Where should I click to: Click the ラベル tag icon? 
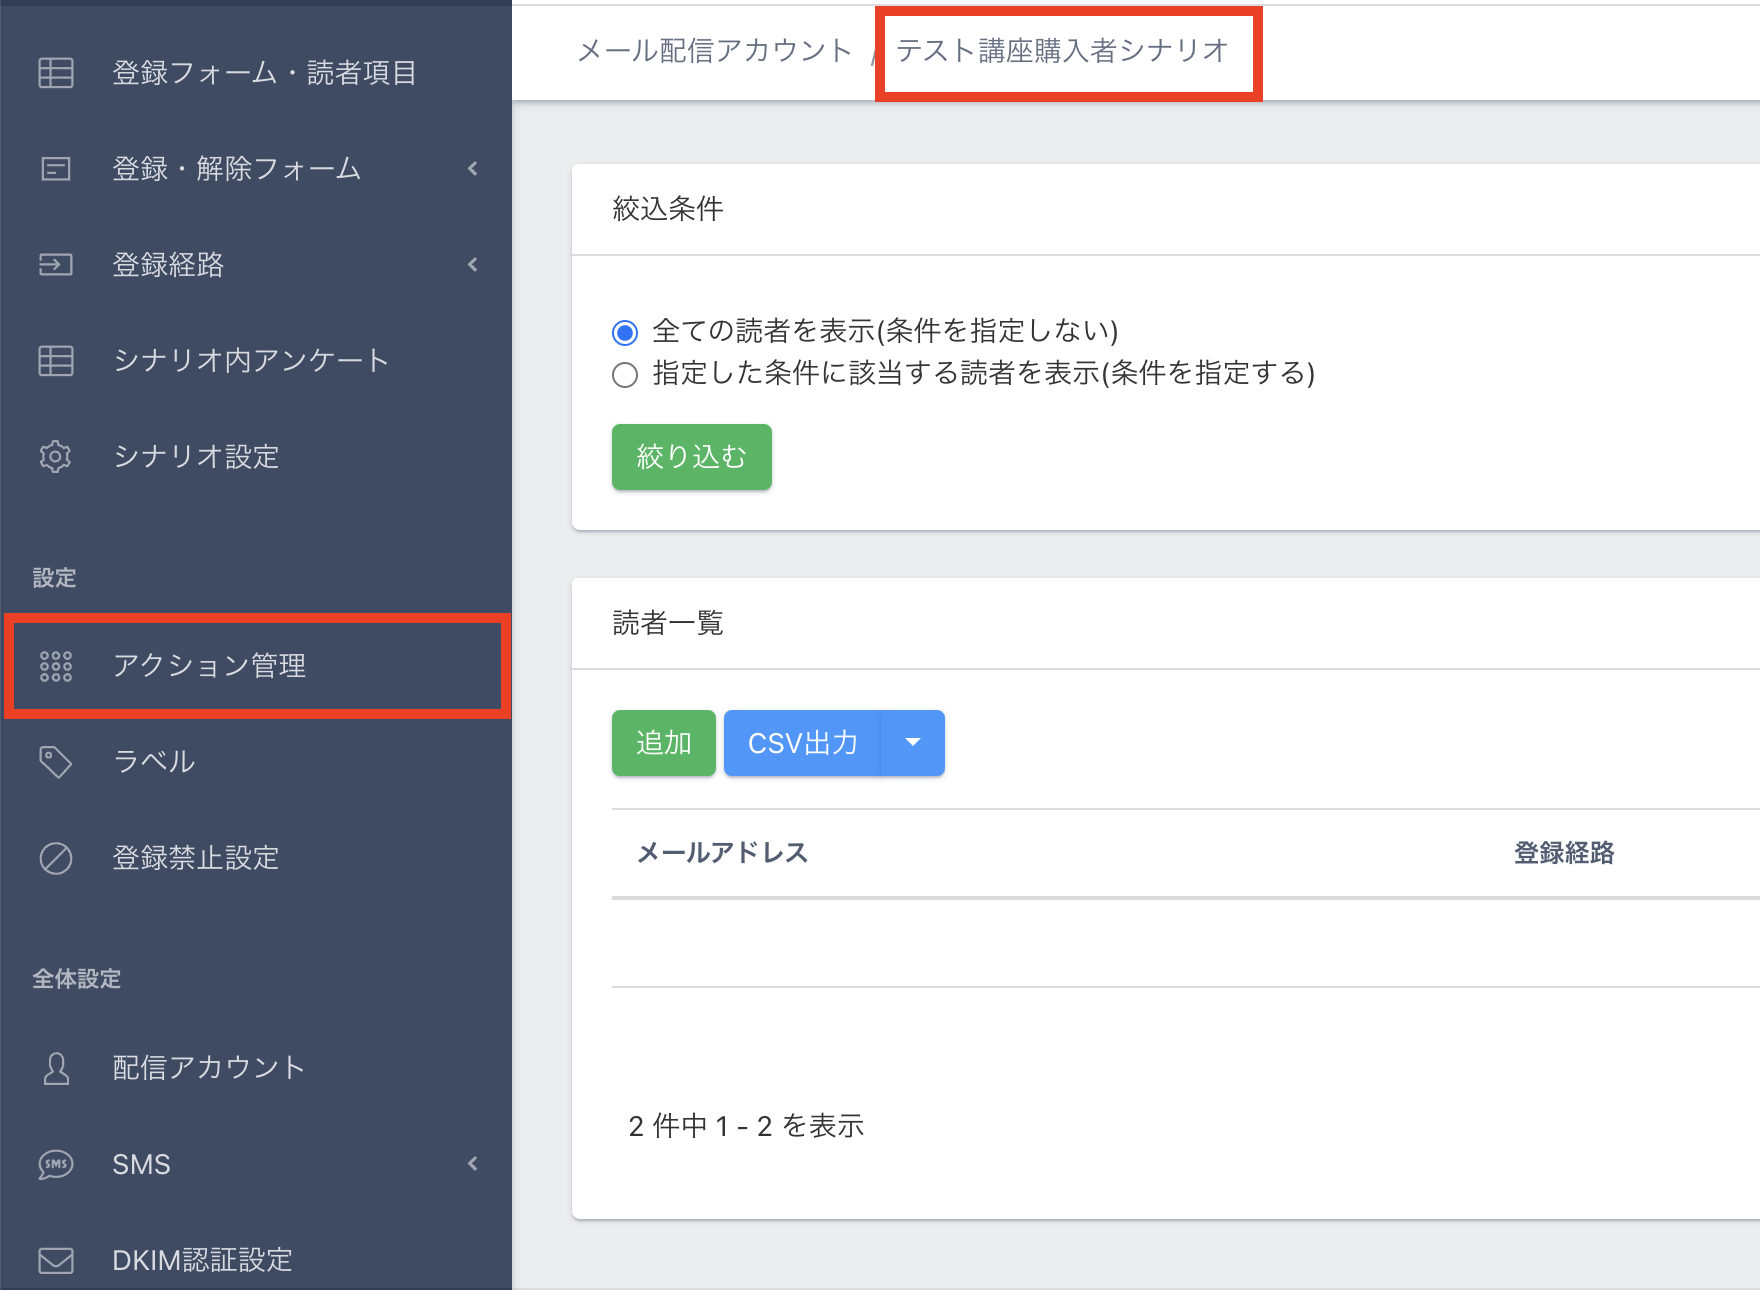(56, 762)
